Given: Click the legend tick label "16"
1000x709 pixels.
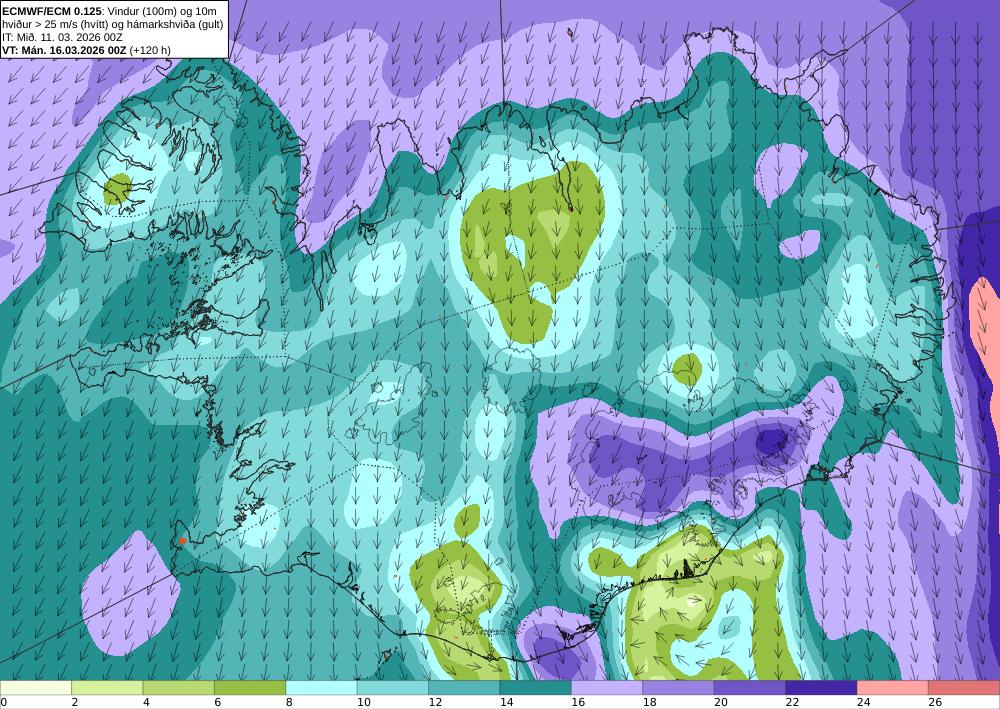Looking at the screenshot, I should [x=578, y=702].
